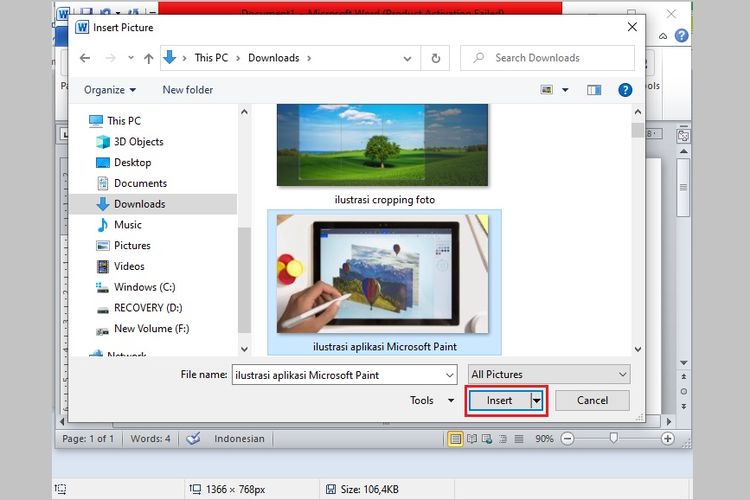Image resolution: width=750 pixels, height=500 pixels.
Task: Go back using the dialog's back arrow
Action: click(x=85, y=58)
